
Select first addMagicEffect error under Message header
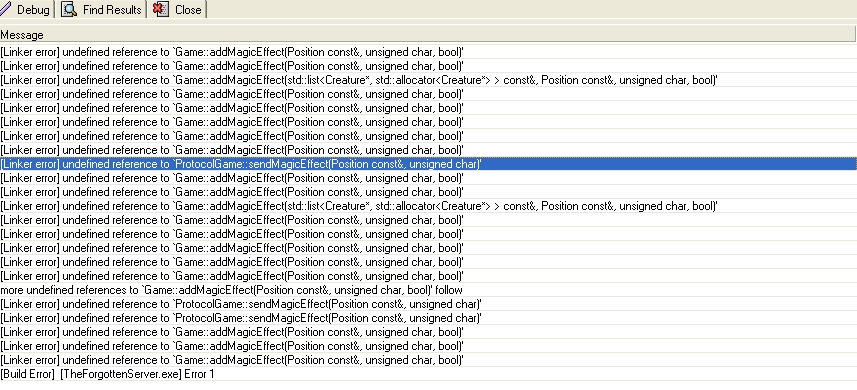click(x=428, y=52)
